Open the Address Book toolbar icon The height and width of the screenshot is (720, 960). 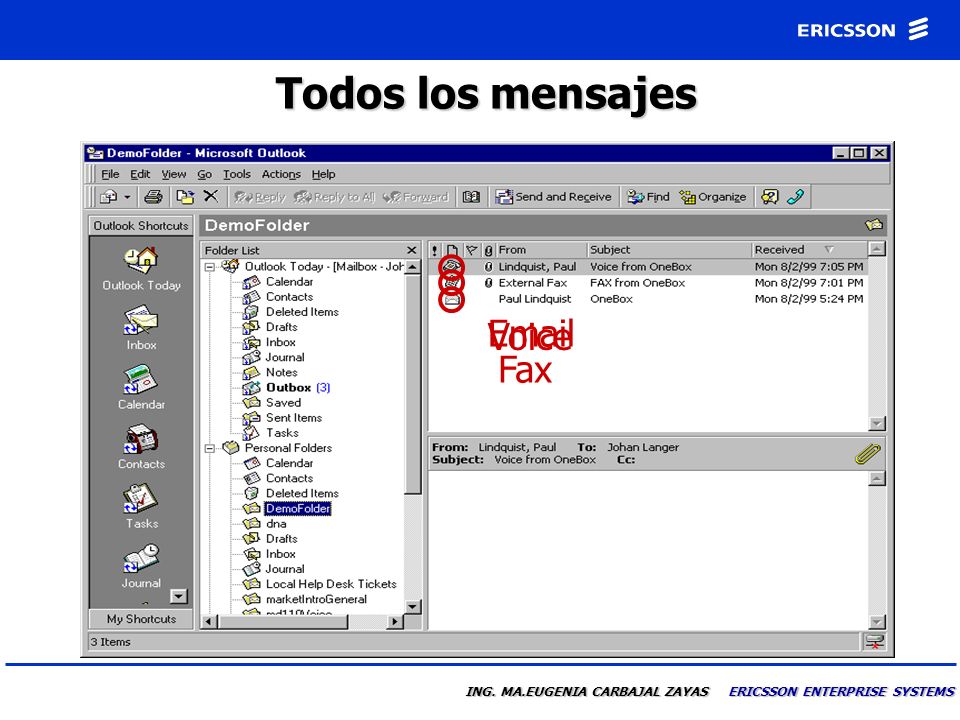click(x=471, y=197)
